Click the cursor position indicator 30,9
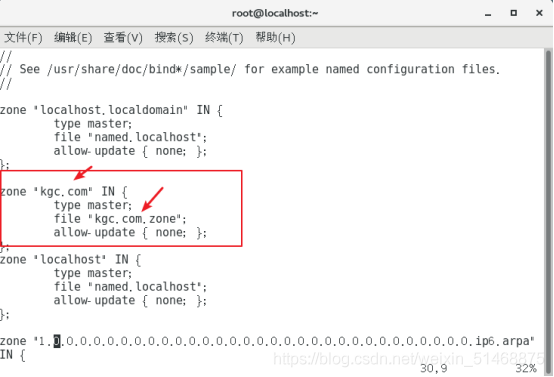 tap(434, 369)
